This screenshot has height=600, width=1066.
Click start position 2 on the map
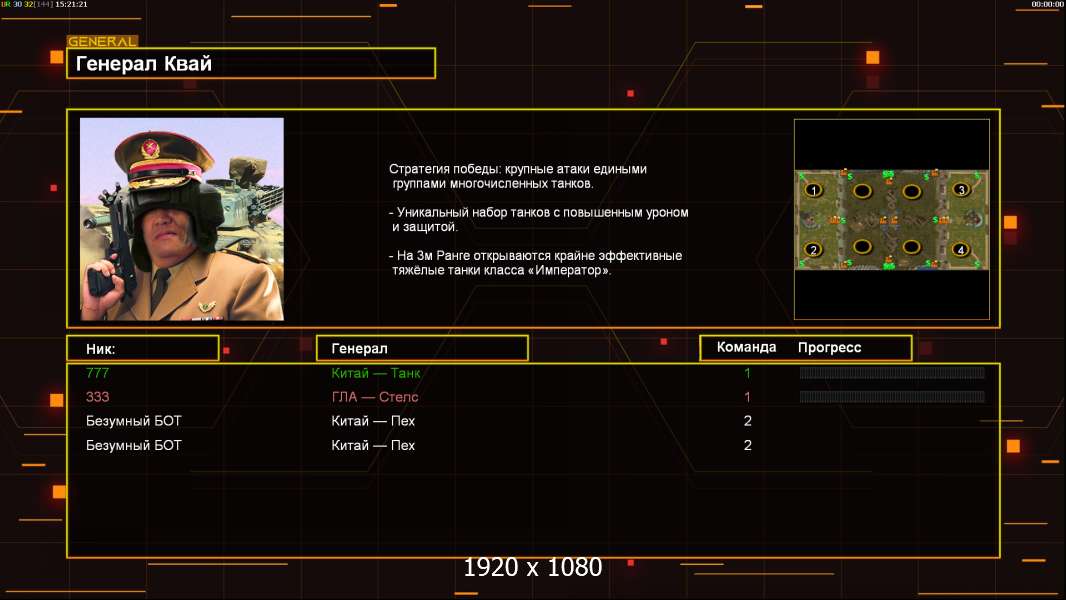click(814, 249)
